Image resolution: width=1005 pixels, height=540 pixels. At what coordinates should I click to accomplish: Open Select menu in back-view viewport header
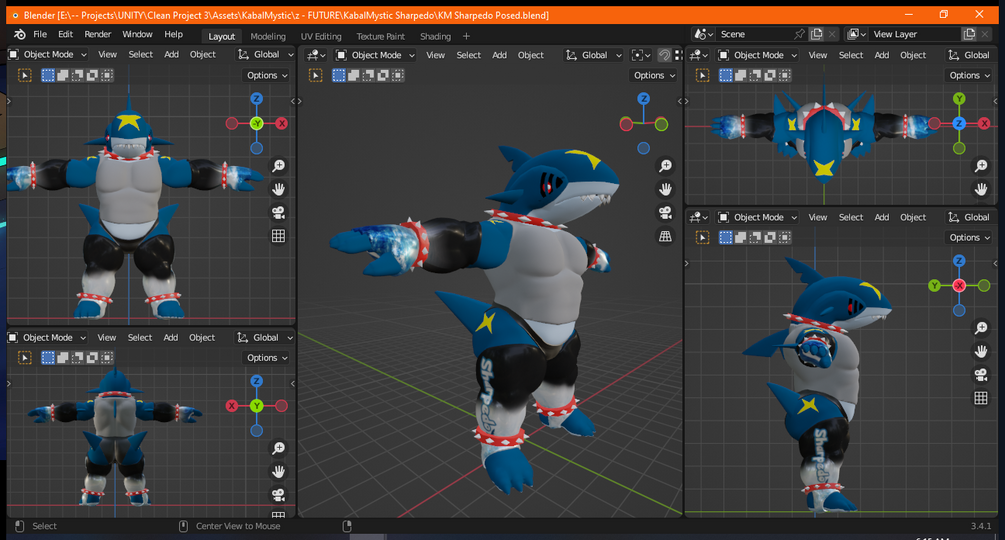[x=140, y=338]
